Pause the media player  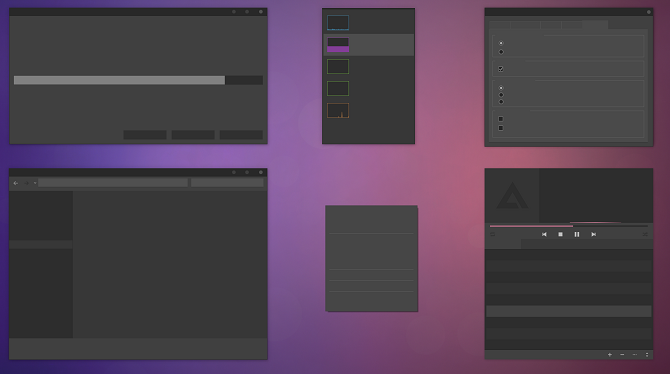pyautogui.click(x=577, y=234)
